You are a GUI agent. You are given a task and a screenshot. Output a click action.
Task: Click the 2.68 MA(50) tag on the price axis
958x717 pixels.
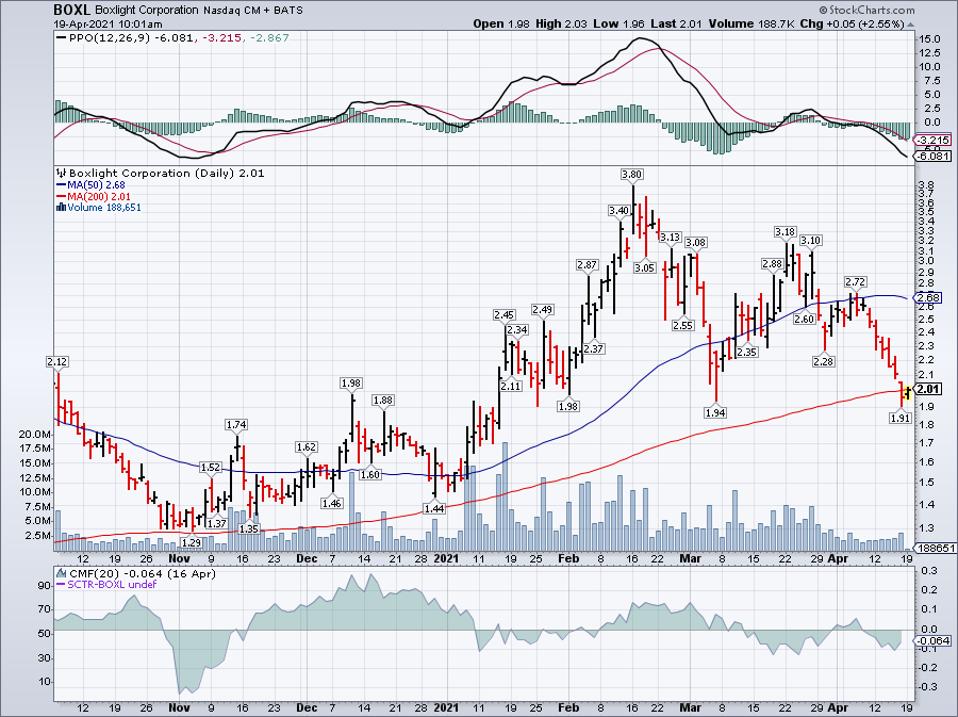929,297
